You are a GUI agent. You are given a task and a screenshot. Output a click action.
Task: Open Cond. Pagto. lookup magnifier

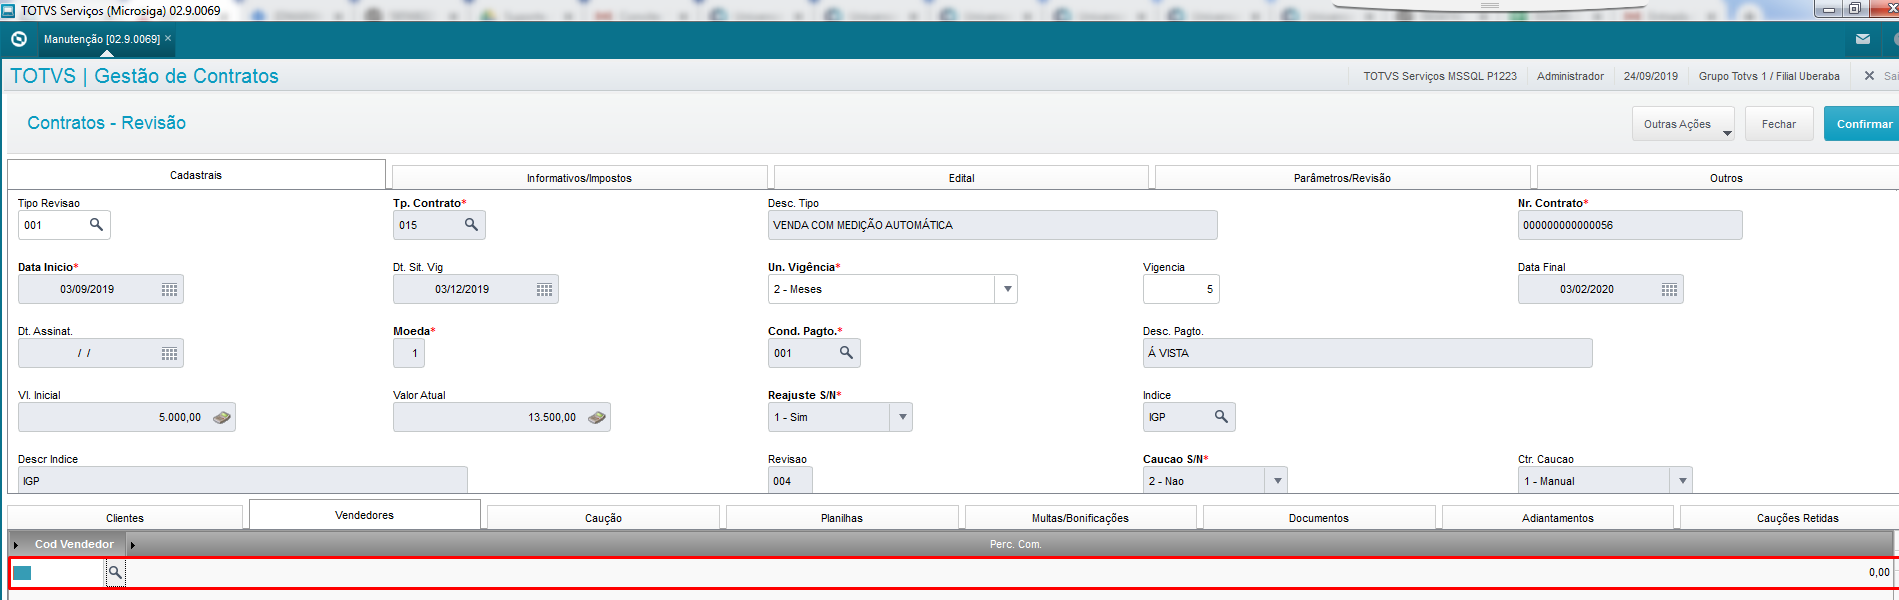click(846, 353)
